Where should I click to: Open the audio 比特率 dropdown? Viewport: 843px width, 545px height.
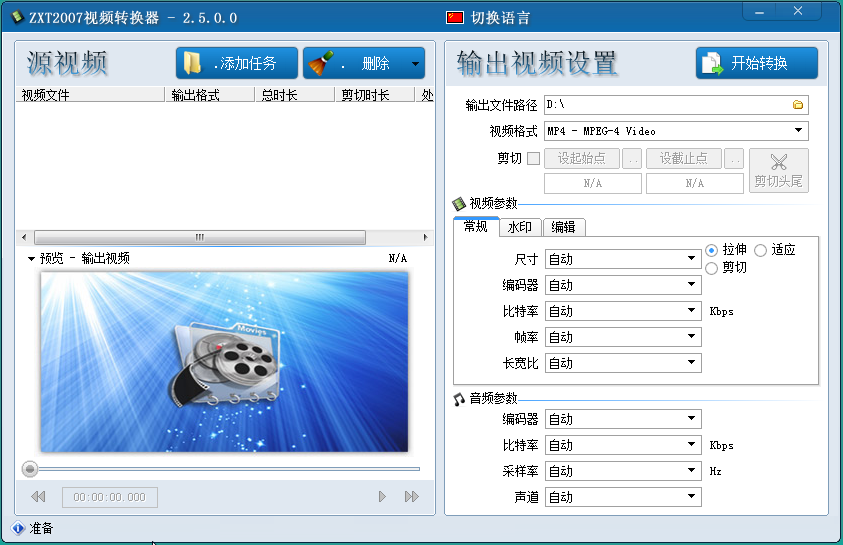click(x=623, y=445)
